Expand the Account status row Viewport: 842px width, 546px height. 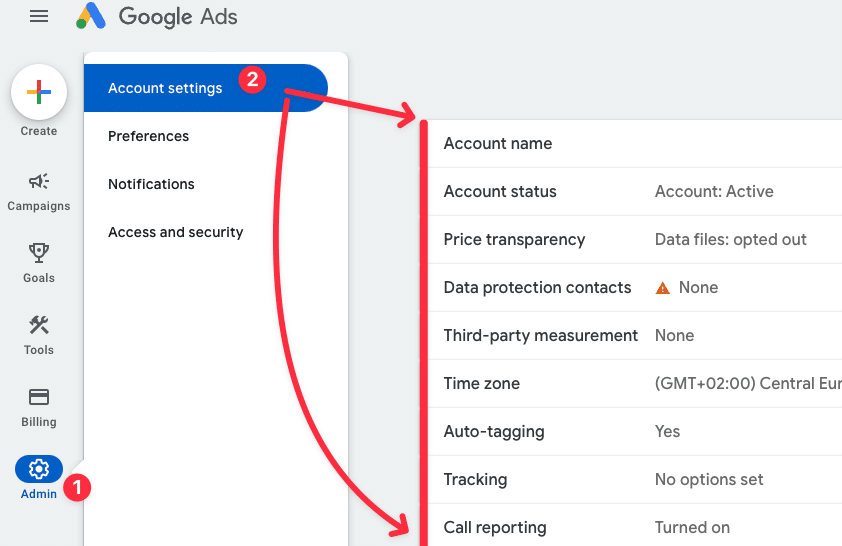point(635,192)
